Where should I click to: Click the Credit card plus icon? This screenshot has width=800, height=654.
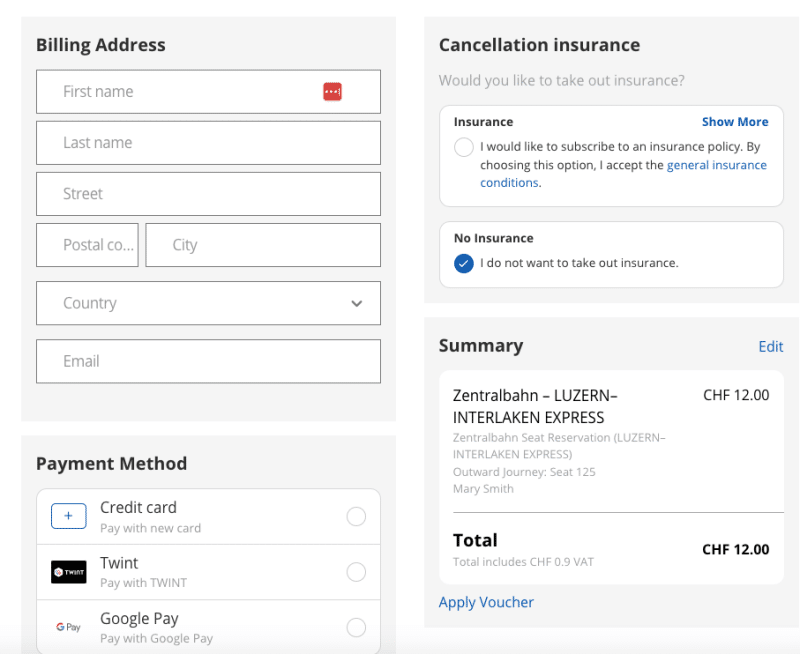69,516
